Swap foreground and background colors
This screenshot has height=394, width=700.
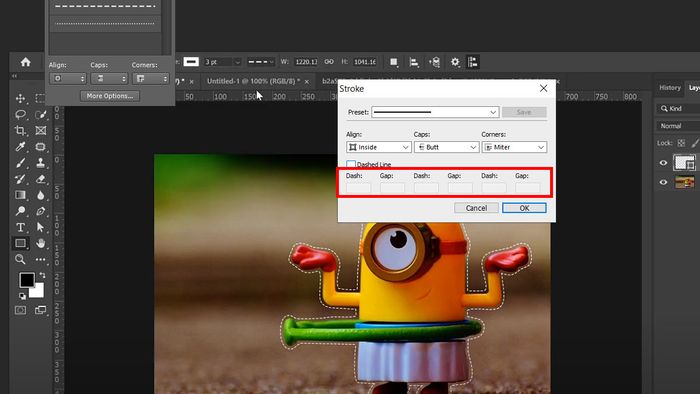point(42,275)
